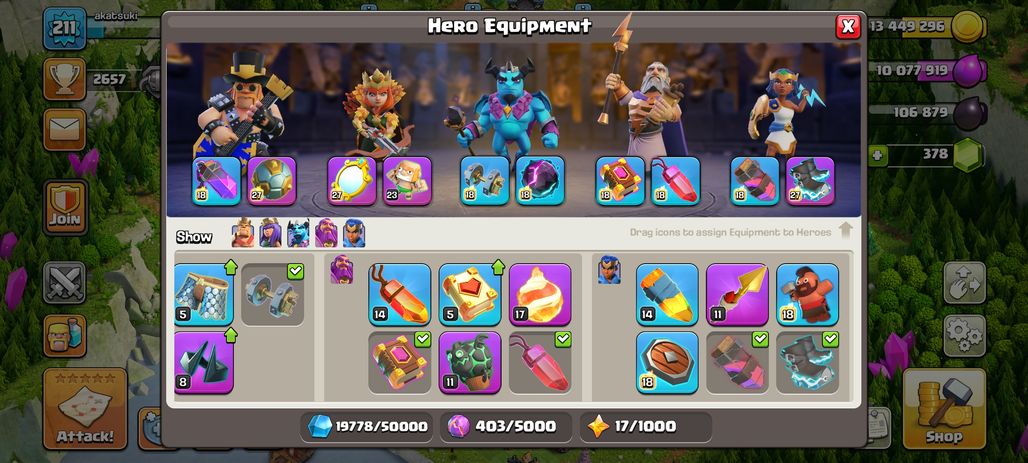The width and height of the screenshot is (1028, 463).
Task: Tap the level 8 upgradable spiked gauntlet
Action: click(x=204, y=362)
